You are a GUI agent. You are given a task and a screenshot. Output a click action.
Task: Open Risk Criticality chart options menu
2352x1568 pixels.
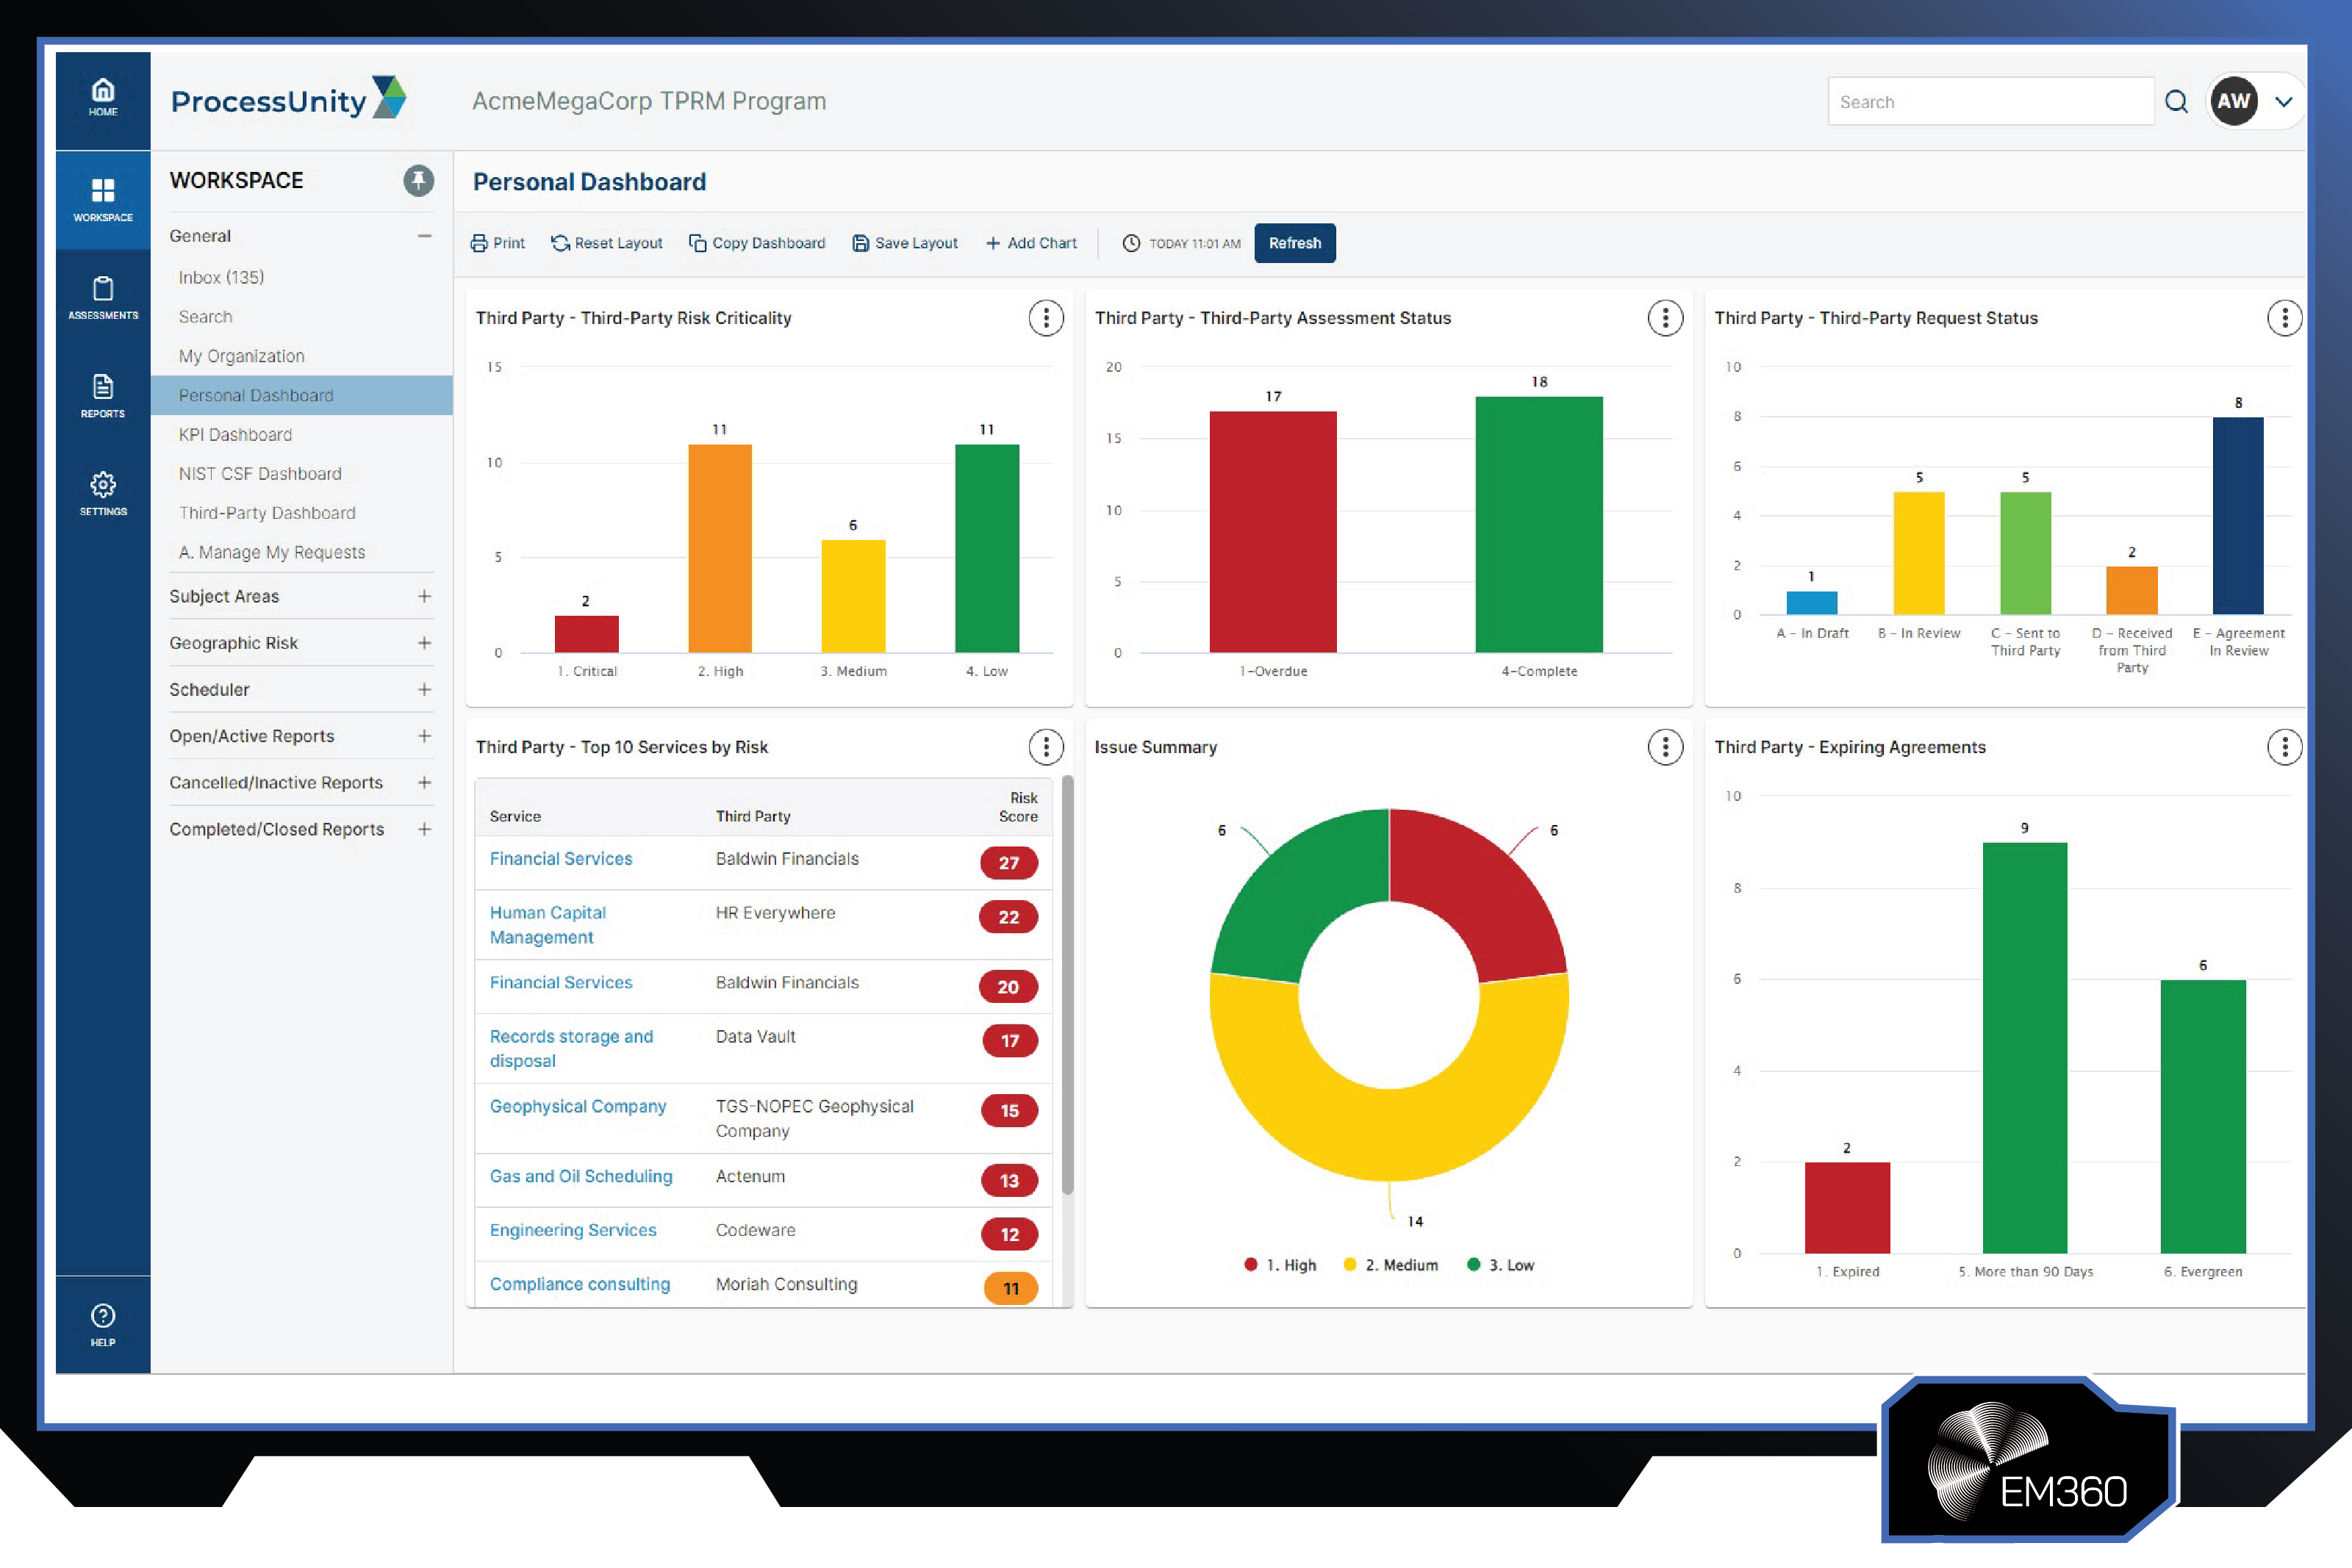[x=1045, y=318]
